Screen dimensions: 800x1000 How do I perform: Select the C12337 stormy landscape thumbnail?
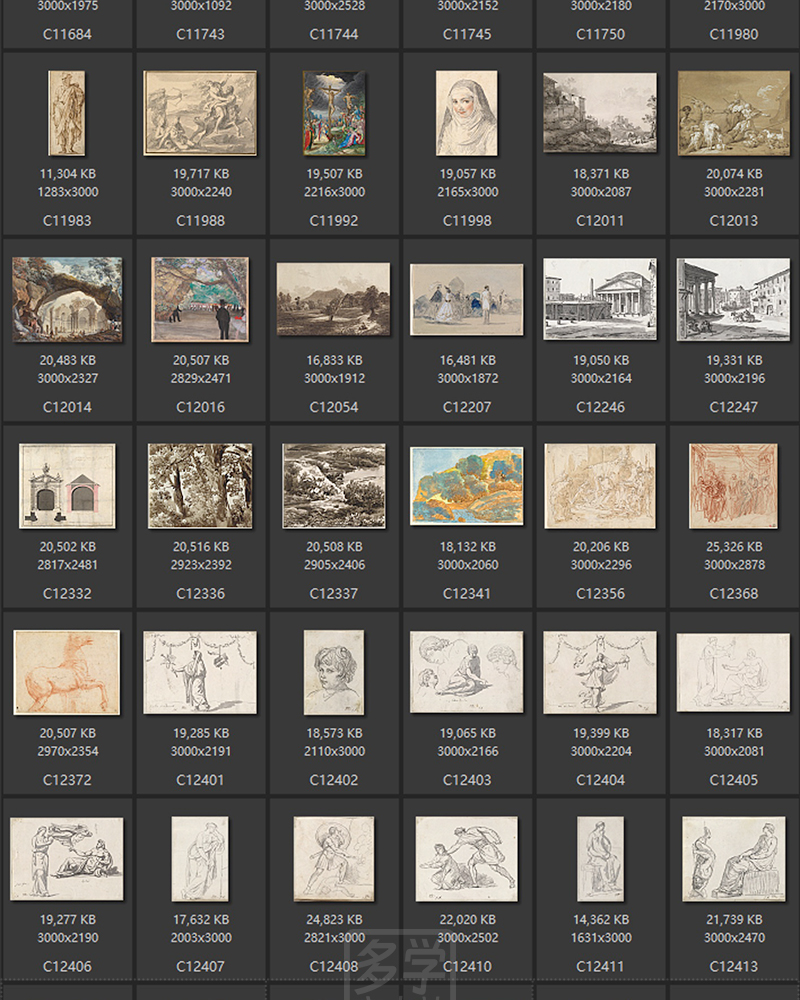coord(333,486)
